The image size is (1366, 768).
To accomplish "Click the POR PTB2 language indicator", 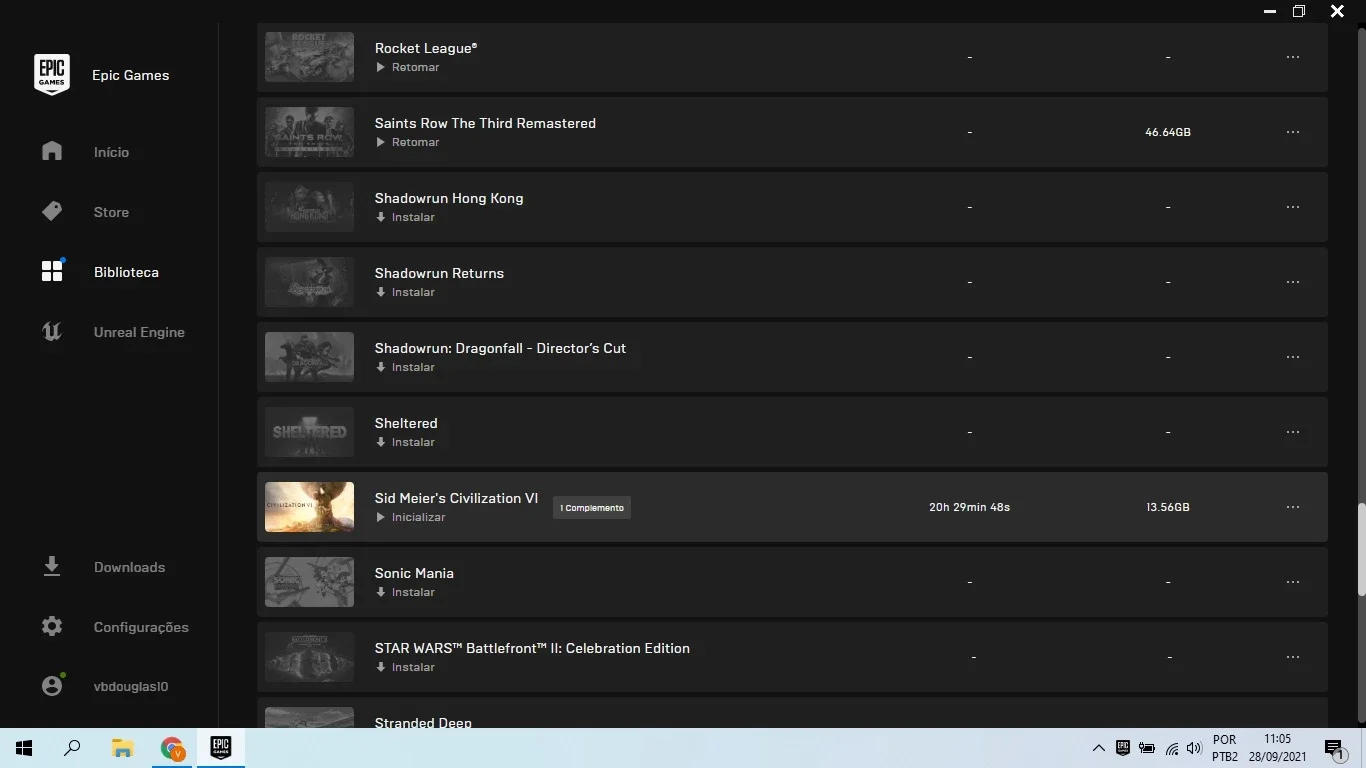I will point(1225,748).
